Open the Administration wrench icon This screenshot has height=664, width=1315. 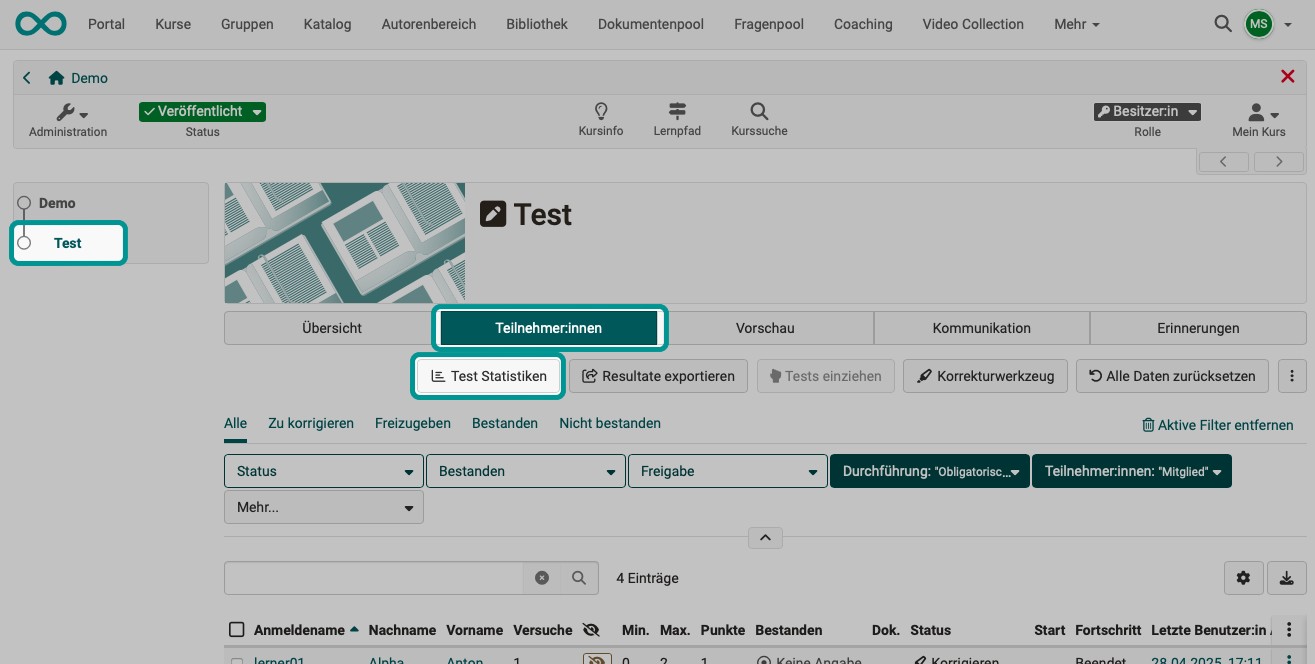tap(63, 113)
